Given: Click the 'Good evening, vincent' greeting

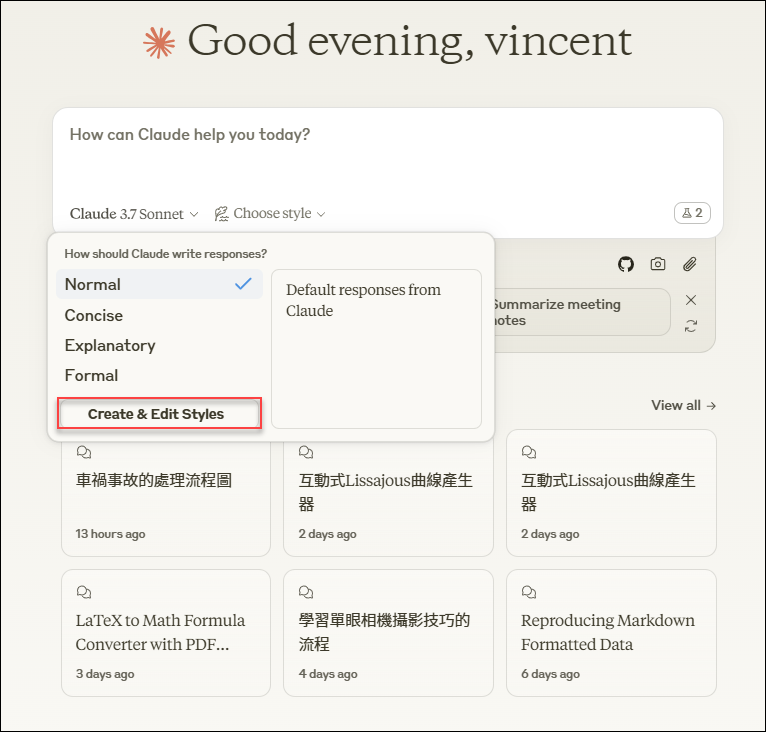Looking at the screenshot, I should [409, 41].
